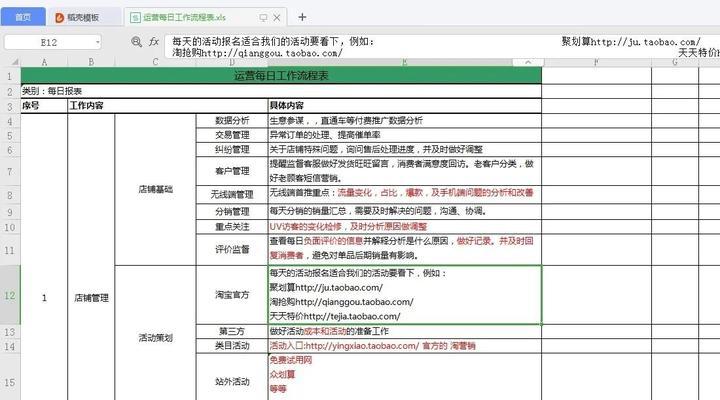The height and width of the screenshot is (400, 720).
Task: Select the 第三方 cell
Action: (232, 331)
